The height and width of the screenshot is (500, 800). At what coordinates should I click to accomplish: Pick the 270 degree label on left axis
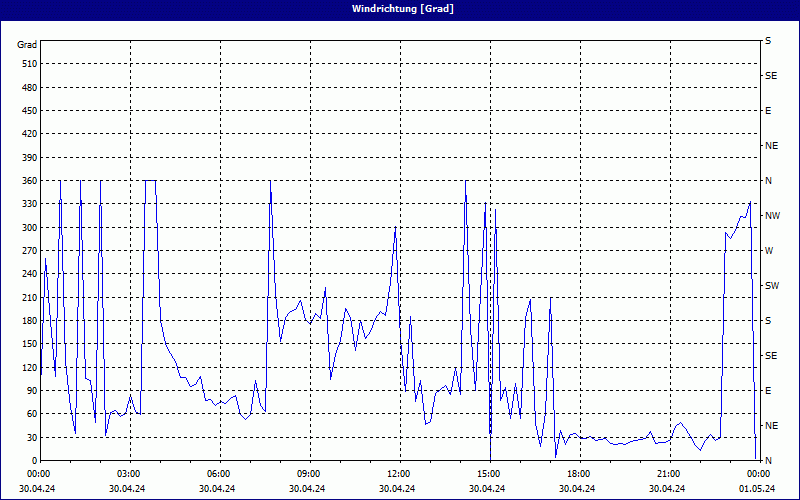click(x=27, y=251)
